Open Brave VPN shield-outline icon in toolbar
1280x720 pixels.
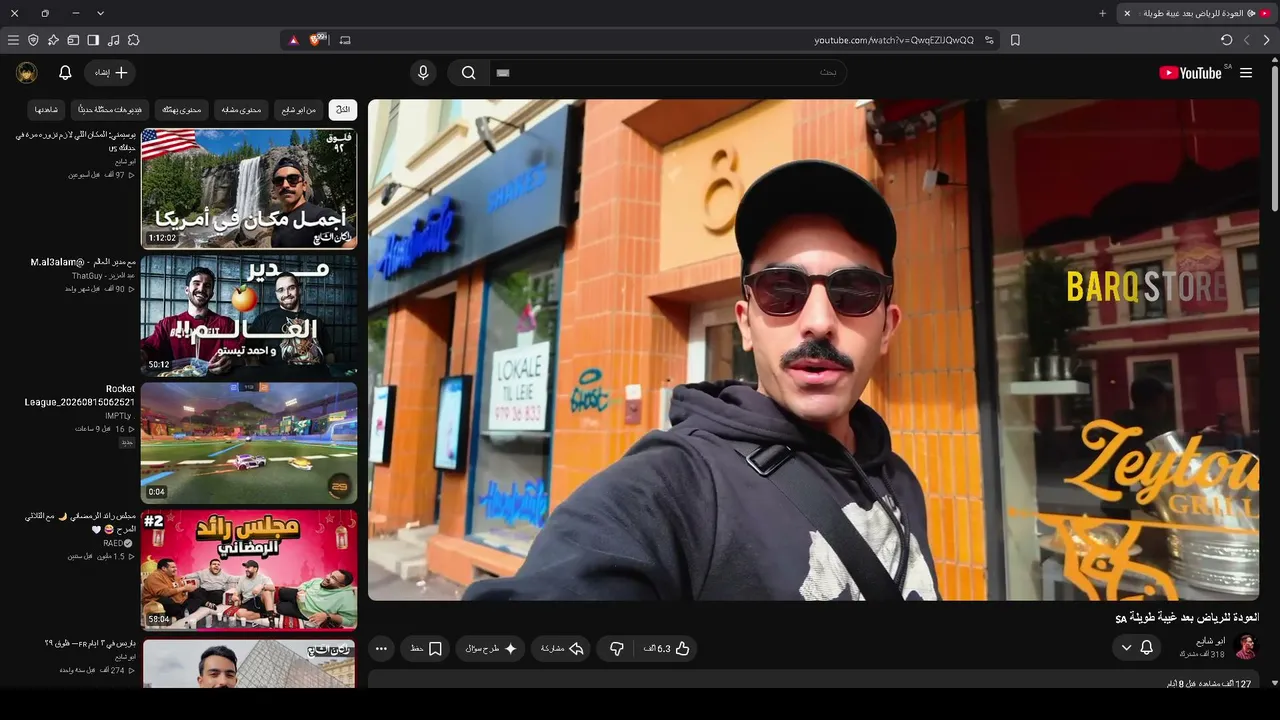(33, 40)
